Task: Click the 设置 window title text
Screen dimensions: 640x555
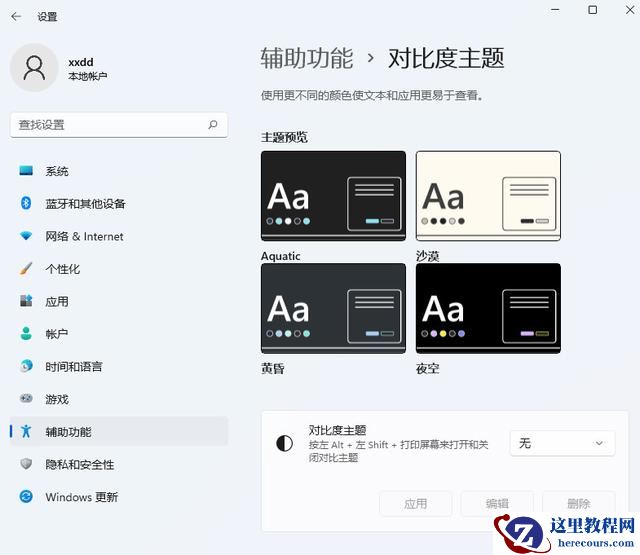Action: point(47,17)
